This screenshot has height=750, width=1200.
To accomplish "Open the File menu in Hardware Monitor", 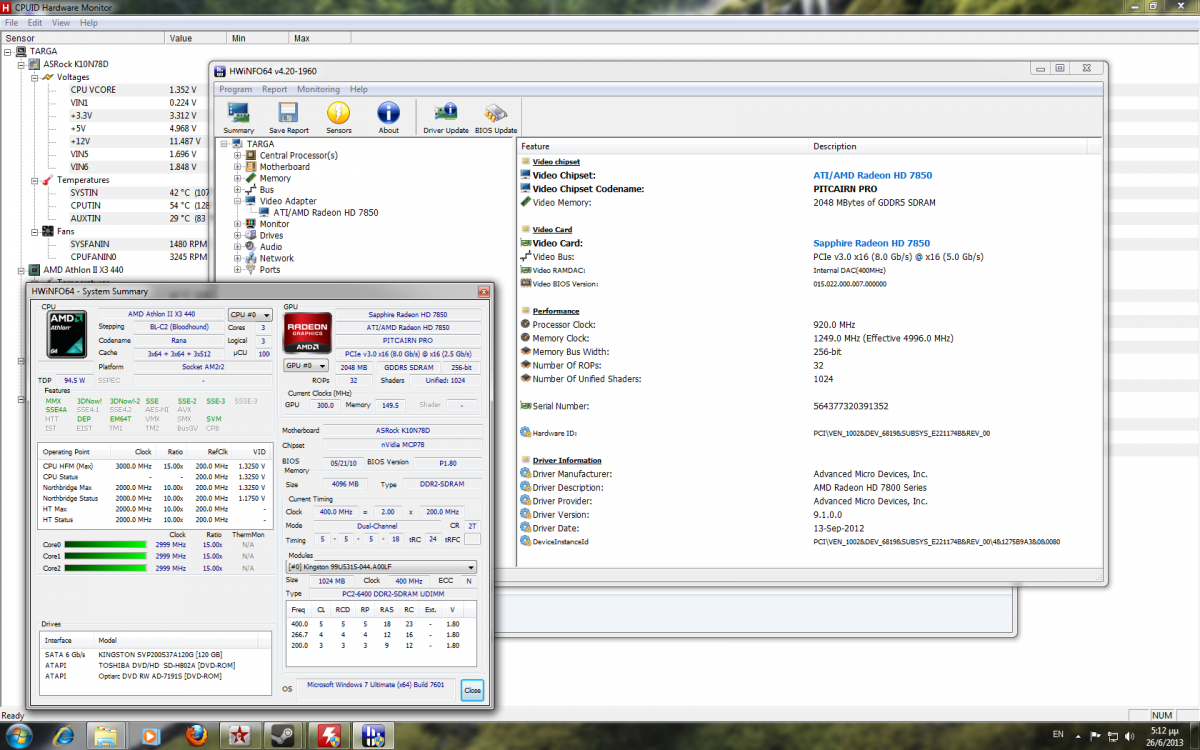I will point(11,22).
